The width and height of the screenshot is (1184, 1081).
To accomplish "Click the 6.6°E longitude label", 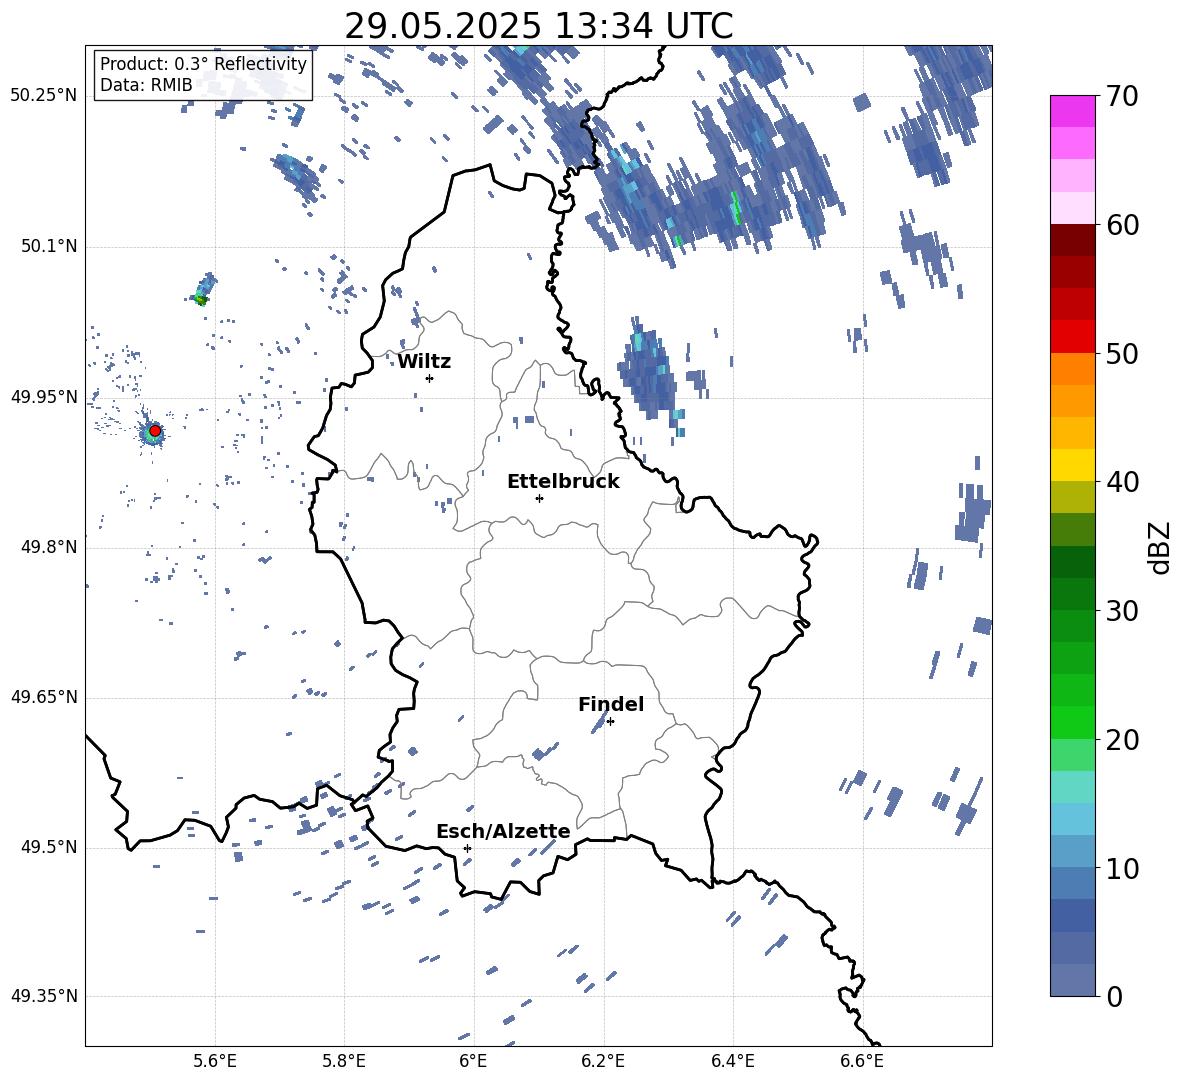I will 862,1061.
